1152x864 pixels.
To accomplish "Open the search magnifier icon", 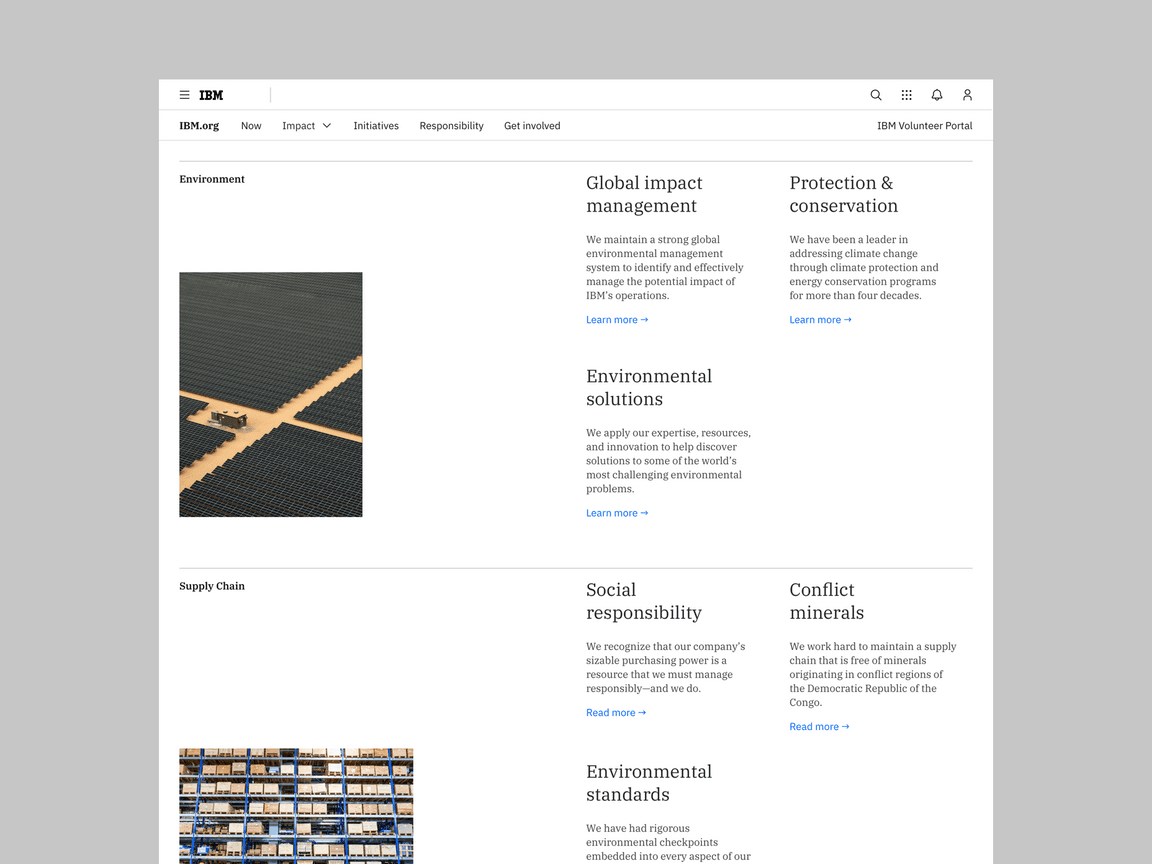I will (876, 95).
